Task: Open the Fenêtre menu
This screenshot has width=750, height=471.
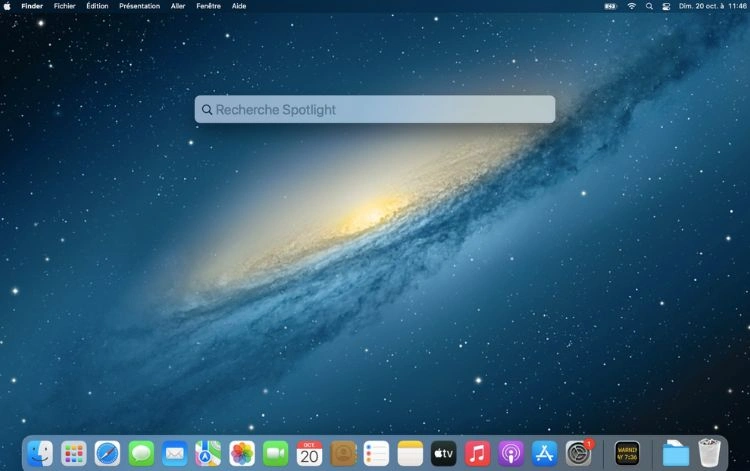Action: point(209,6)
